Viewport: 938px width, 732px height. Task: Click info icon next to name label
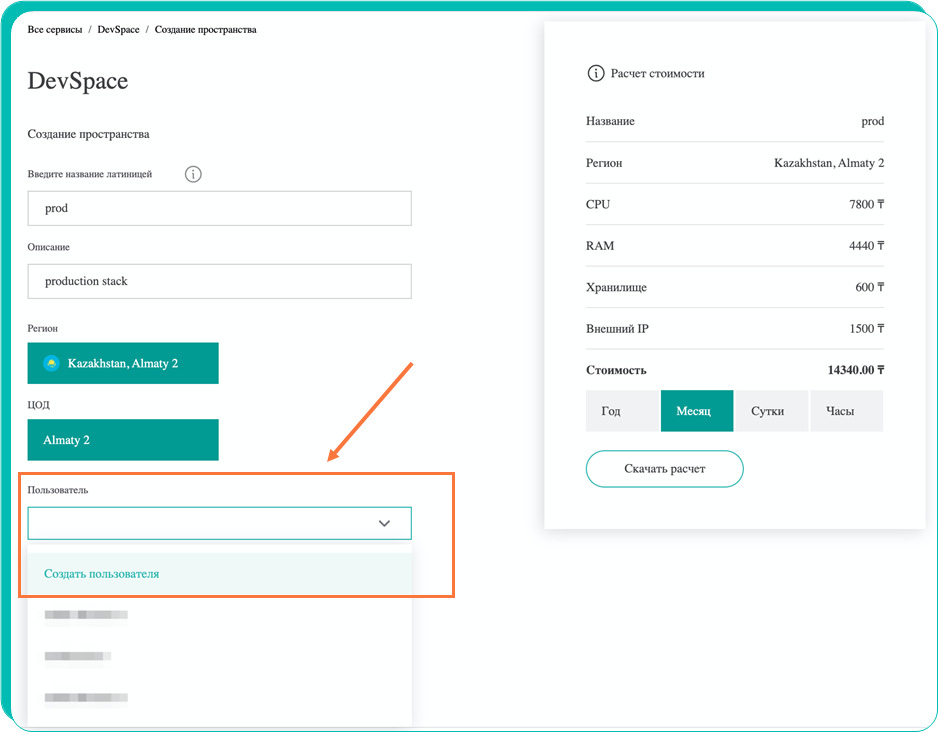pyautogui.click(x=194, y=174)
